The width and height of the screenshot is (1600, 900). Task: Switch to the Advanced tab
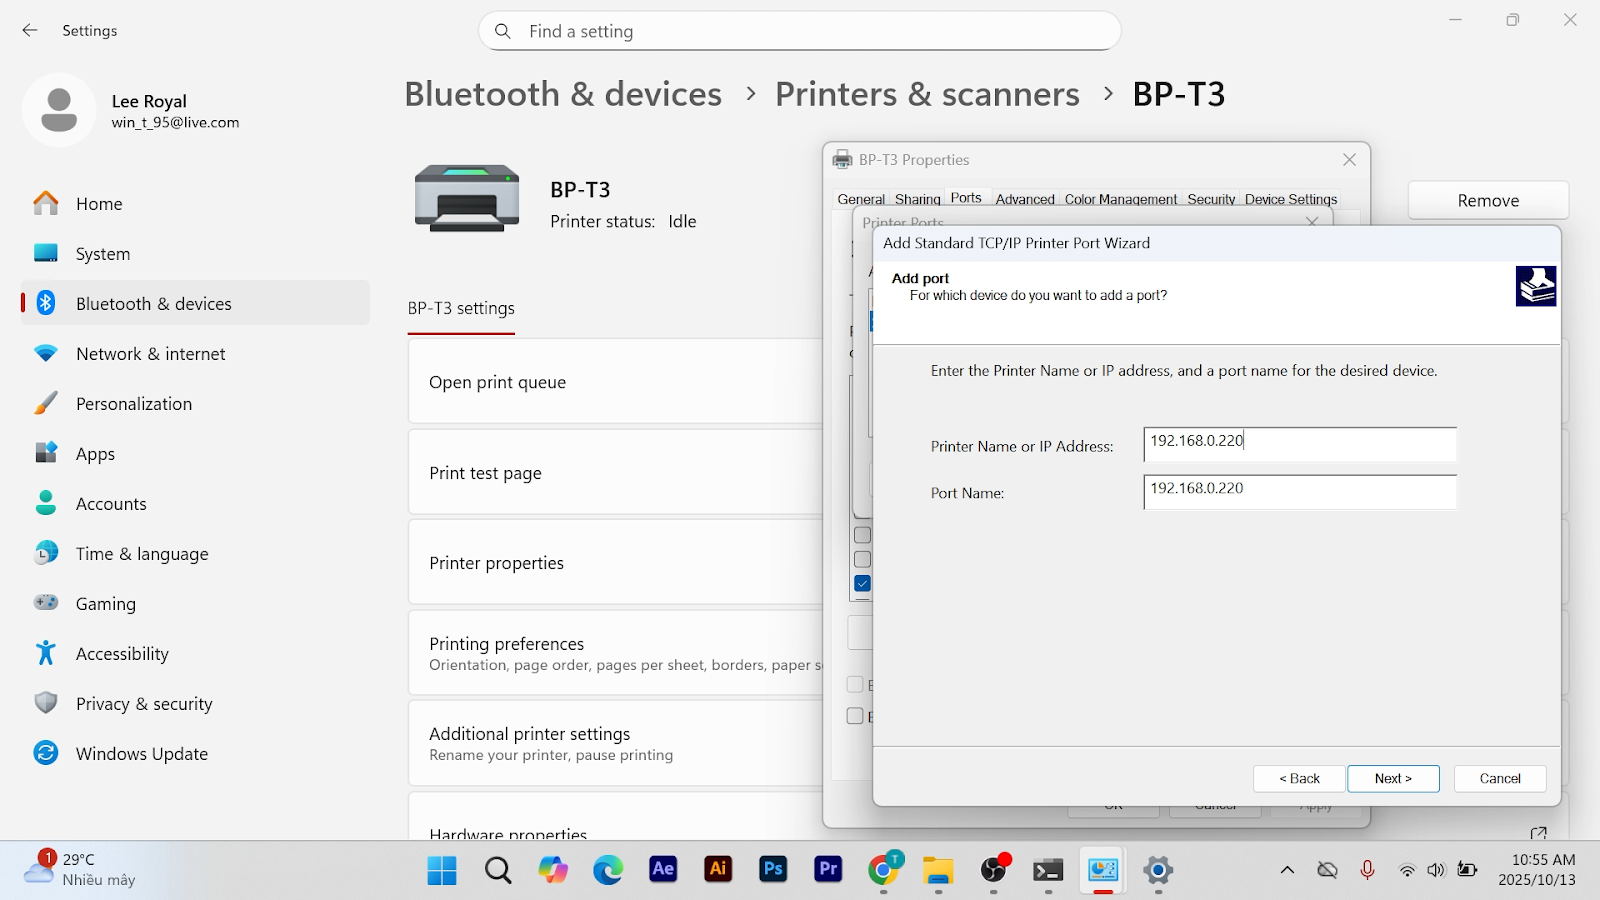point(1024,199)
